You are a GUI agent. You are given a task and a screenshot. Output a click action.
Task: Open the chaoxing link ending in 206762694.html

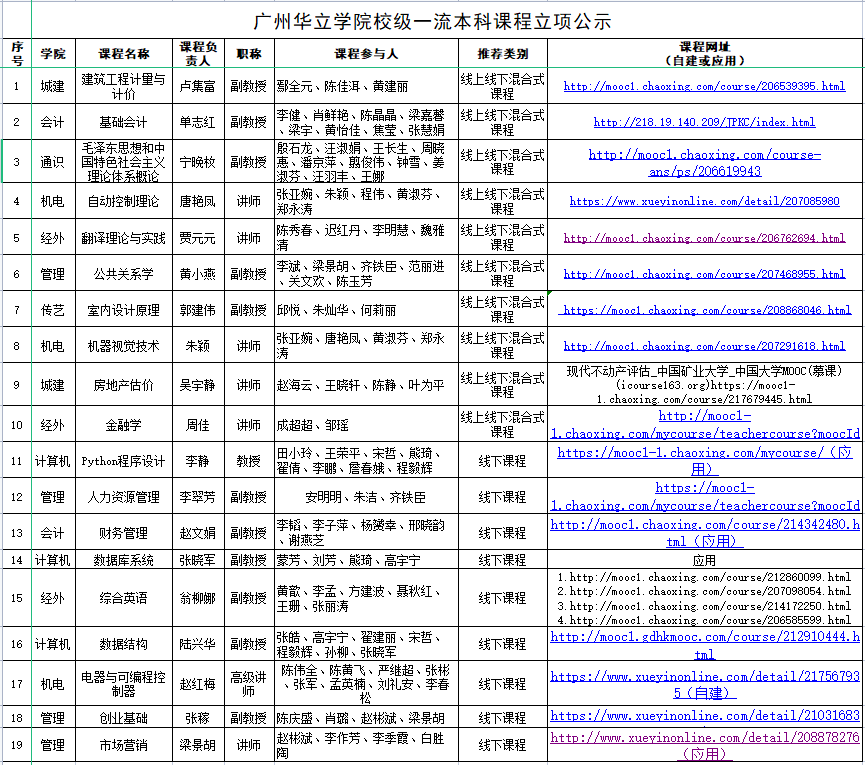(704, 239)
